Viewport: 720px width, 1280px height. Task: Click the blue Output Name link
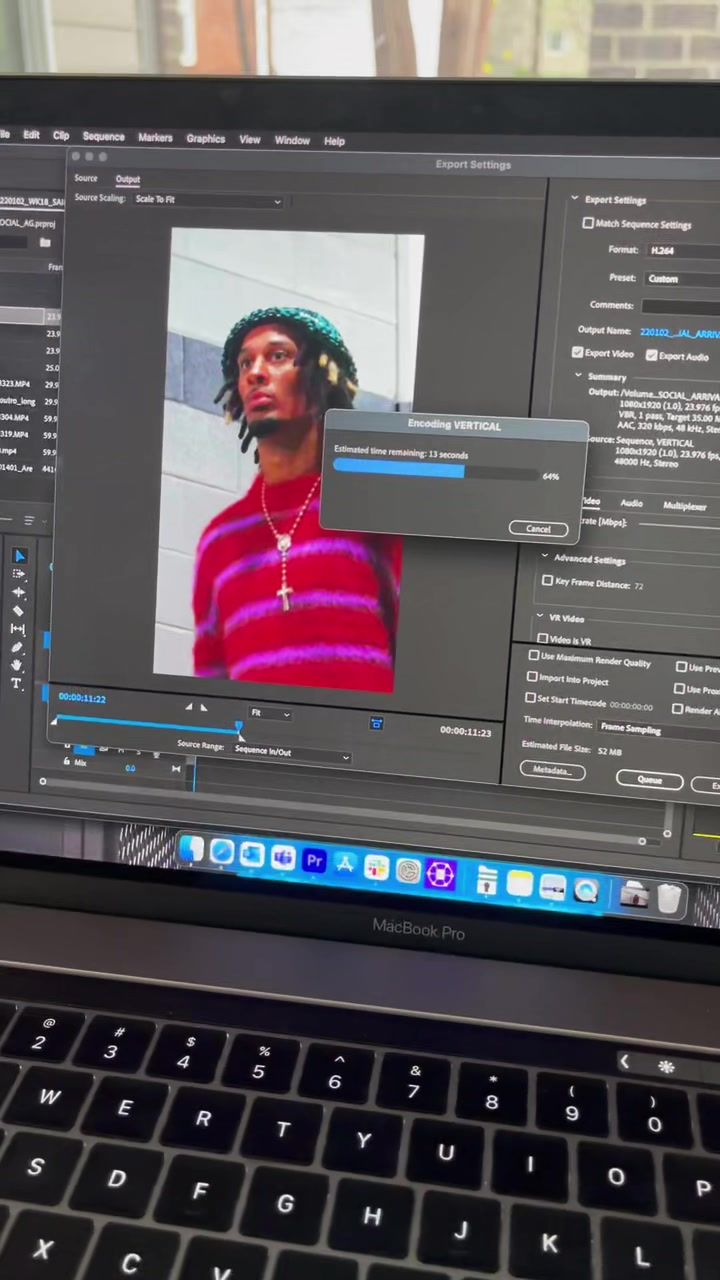click(680, 333)
